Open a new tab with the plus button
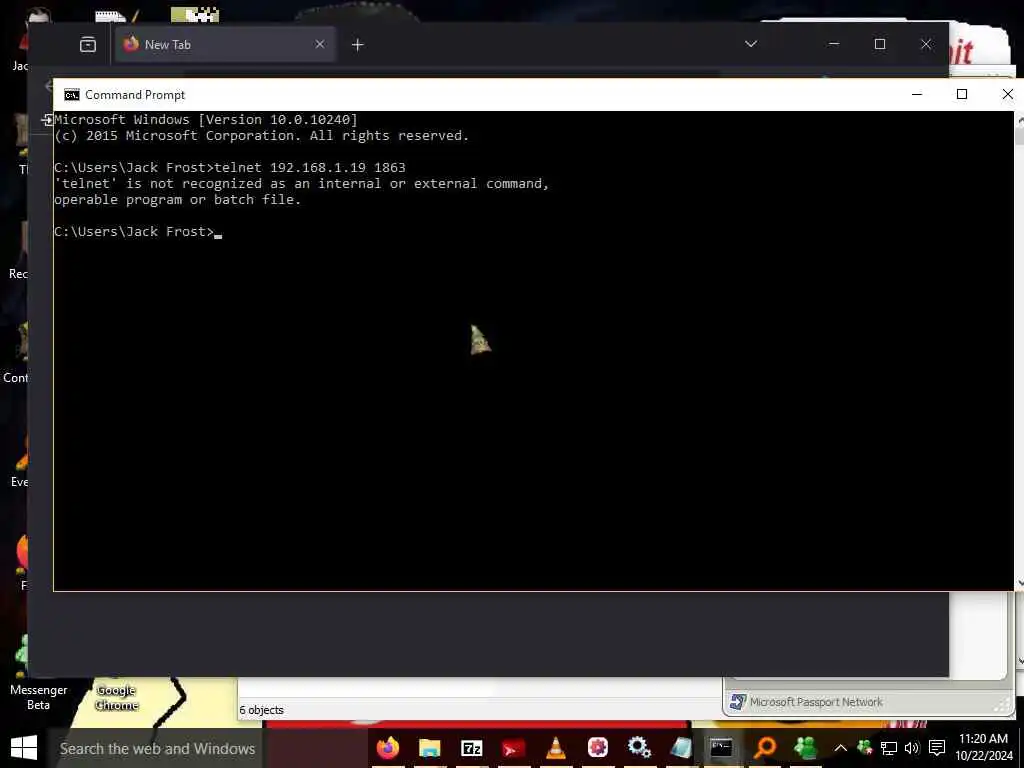Viewport: 1024px width, 768px height. coord(357,44)
